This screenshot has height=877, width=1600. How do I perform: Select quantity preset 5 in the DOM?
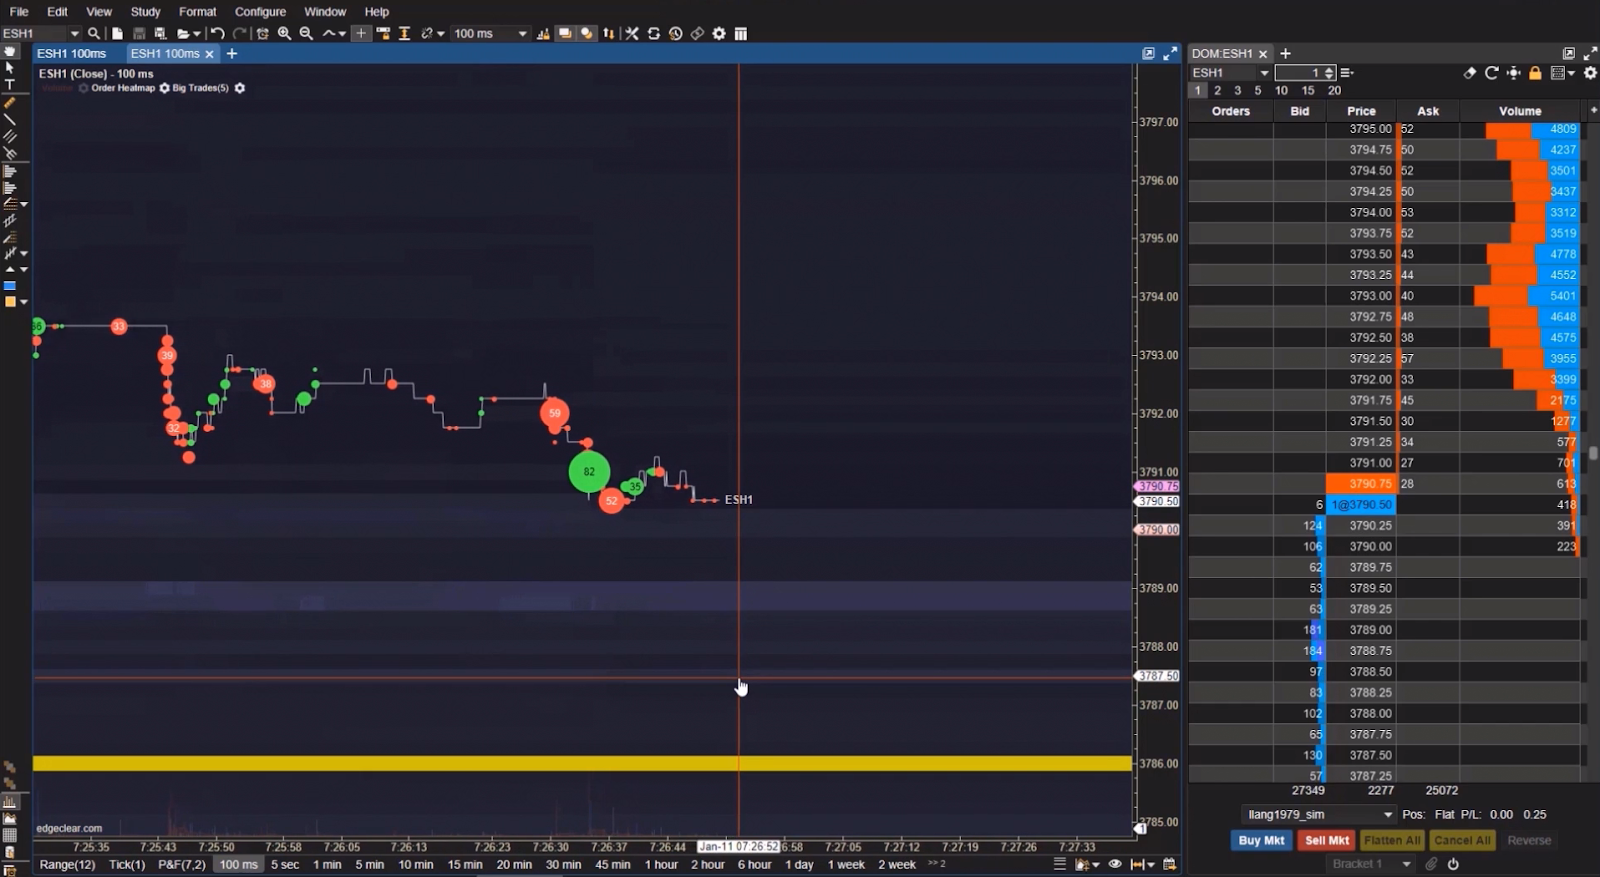[1258, 90]
